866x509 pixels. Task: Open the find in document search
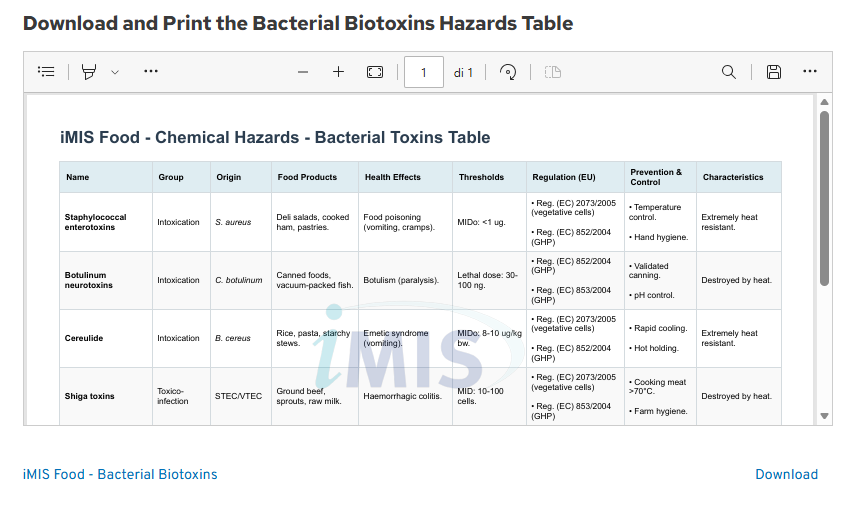pyautogui.click(x=729, y=72)
